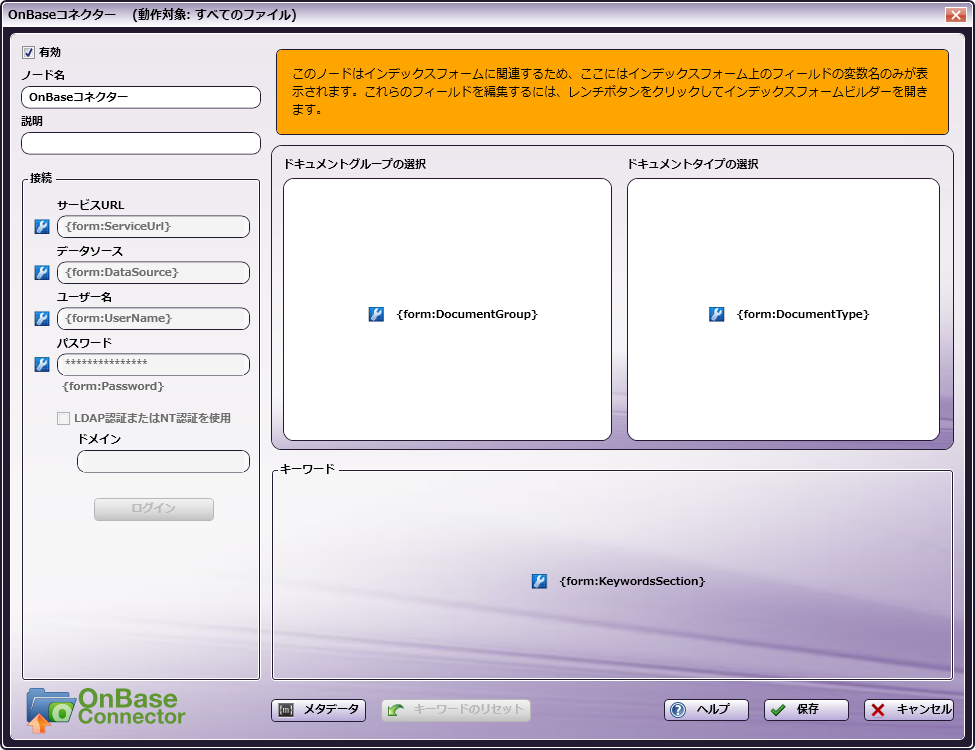Click the ドキュメントグループの選択 heading
Viewport: 975px width, 750px height.
point(354,164)
